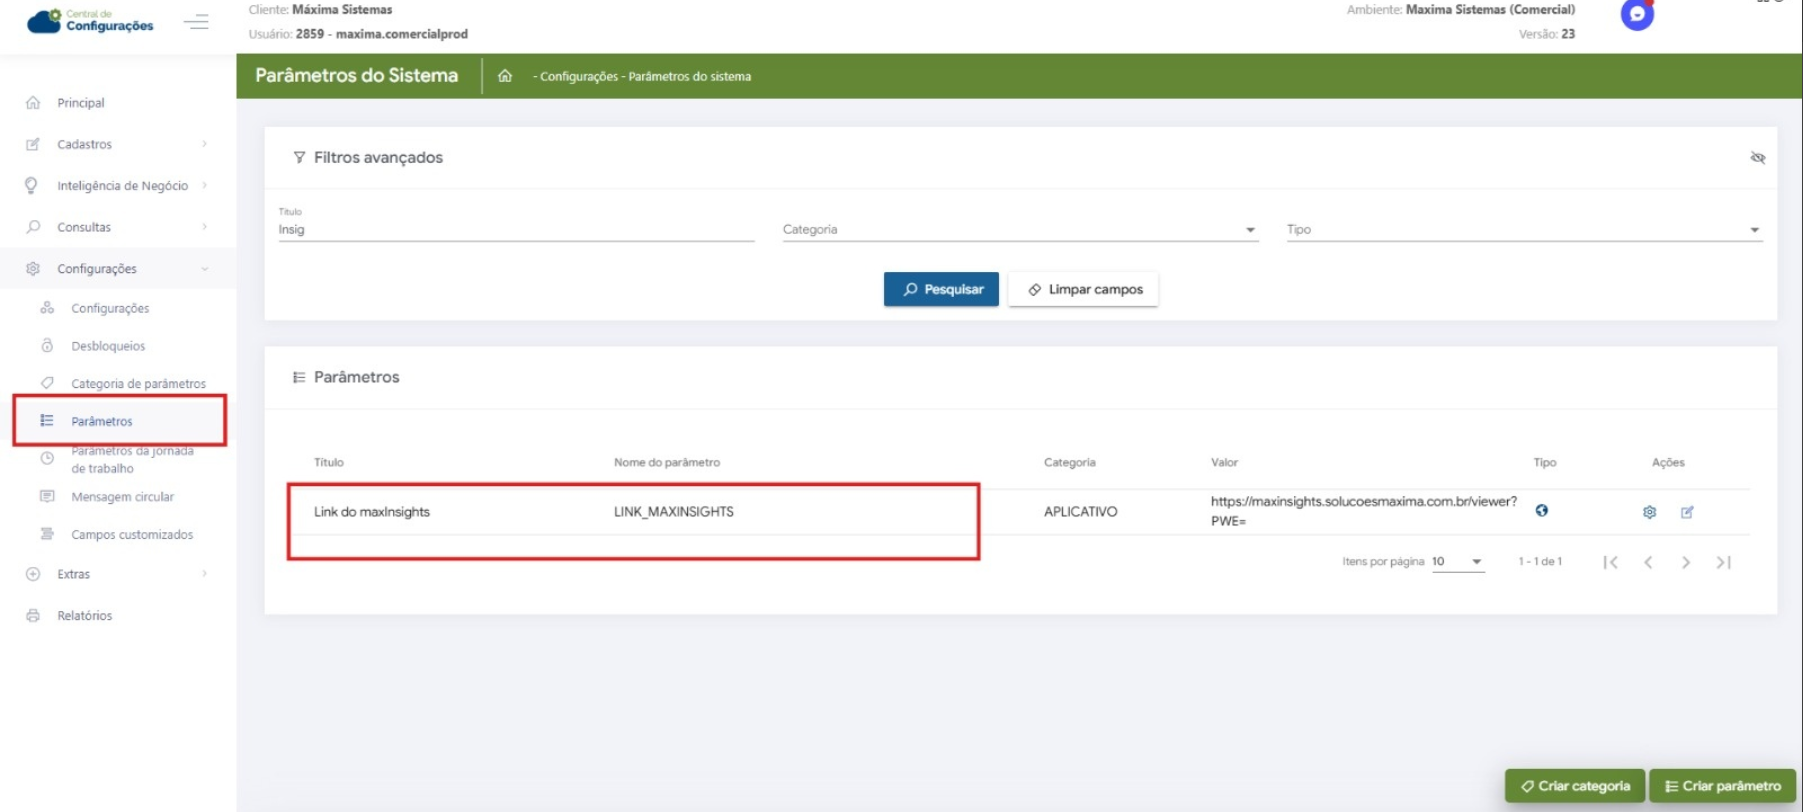
Task: Click the Criar parâmetro button
Action: pos(1721,786)
